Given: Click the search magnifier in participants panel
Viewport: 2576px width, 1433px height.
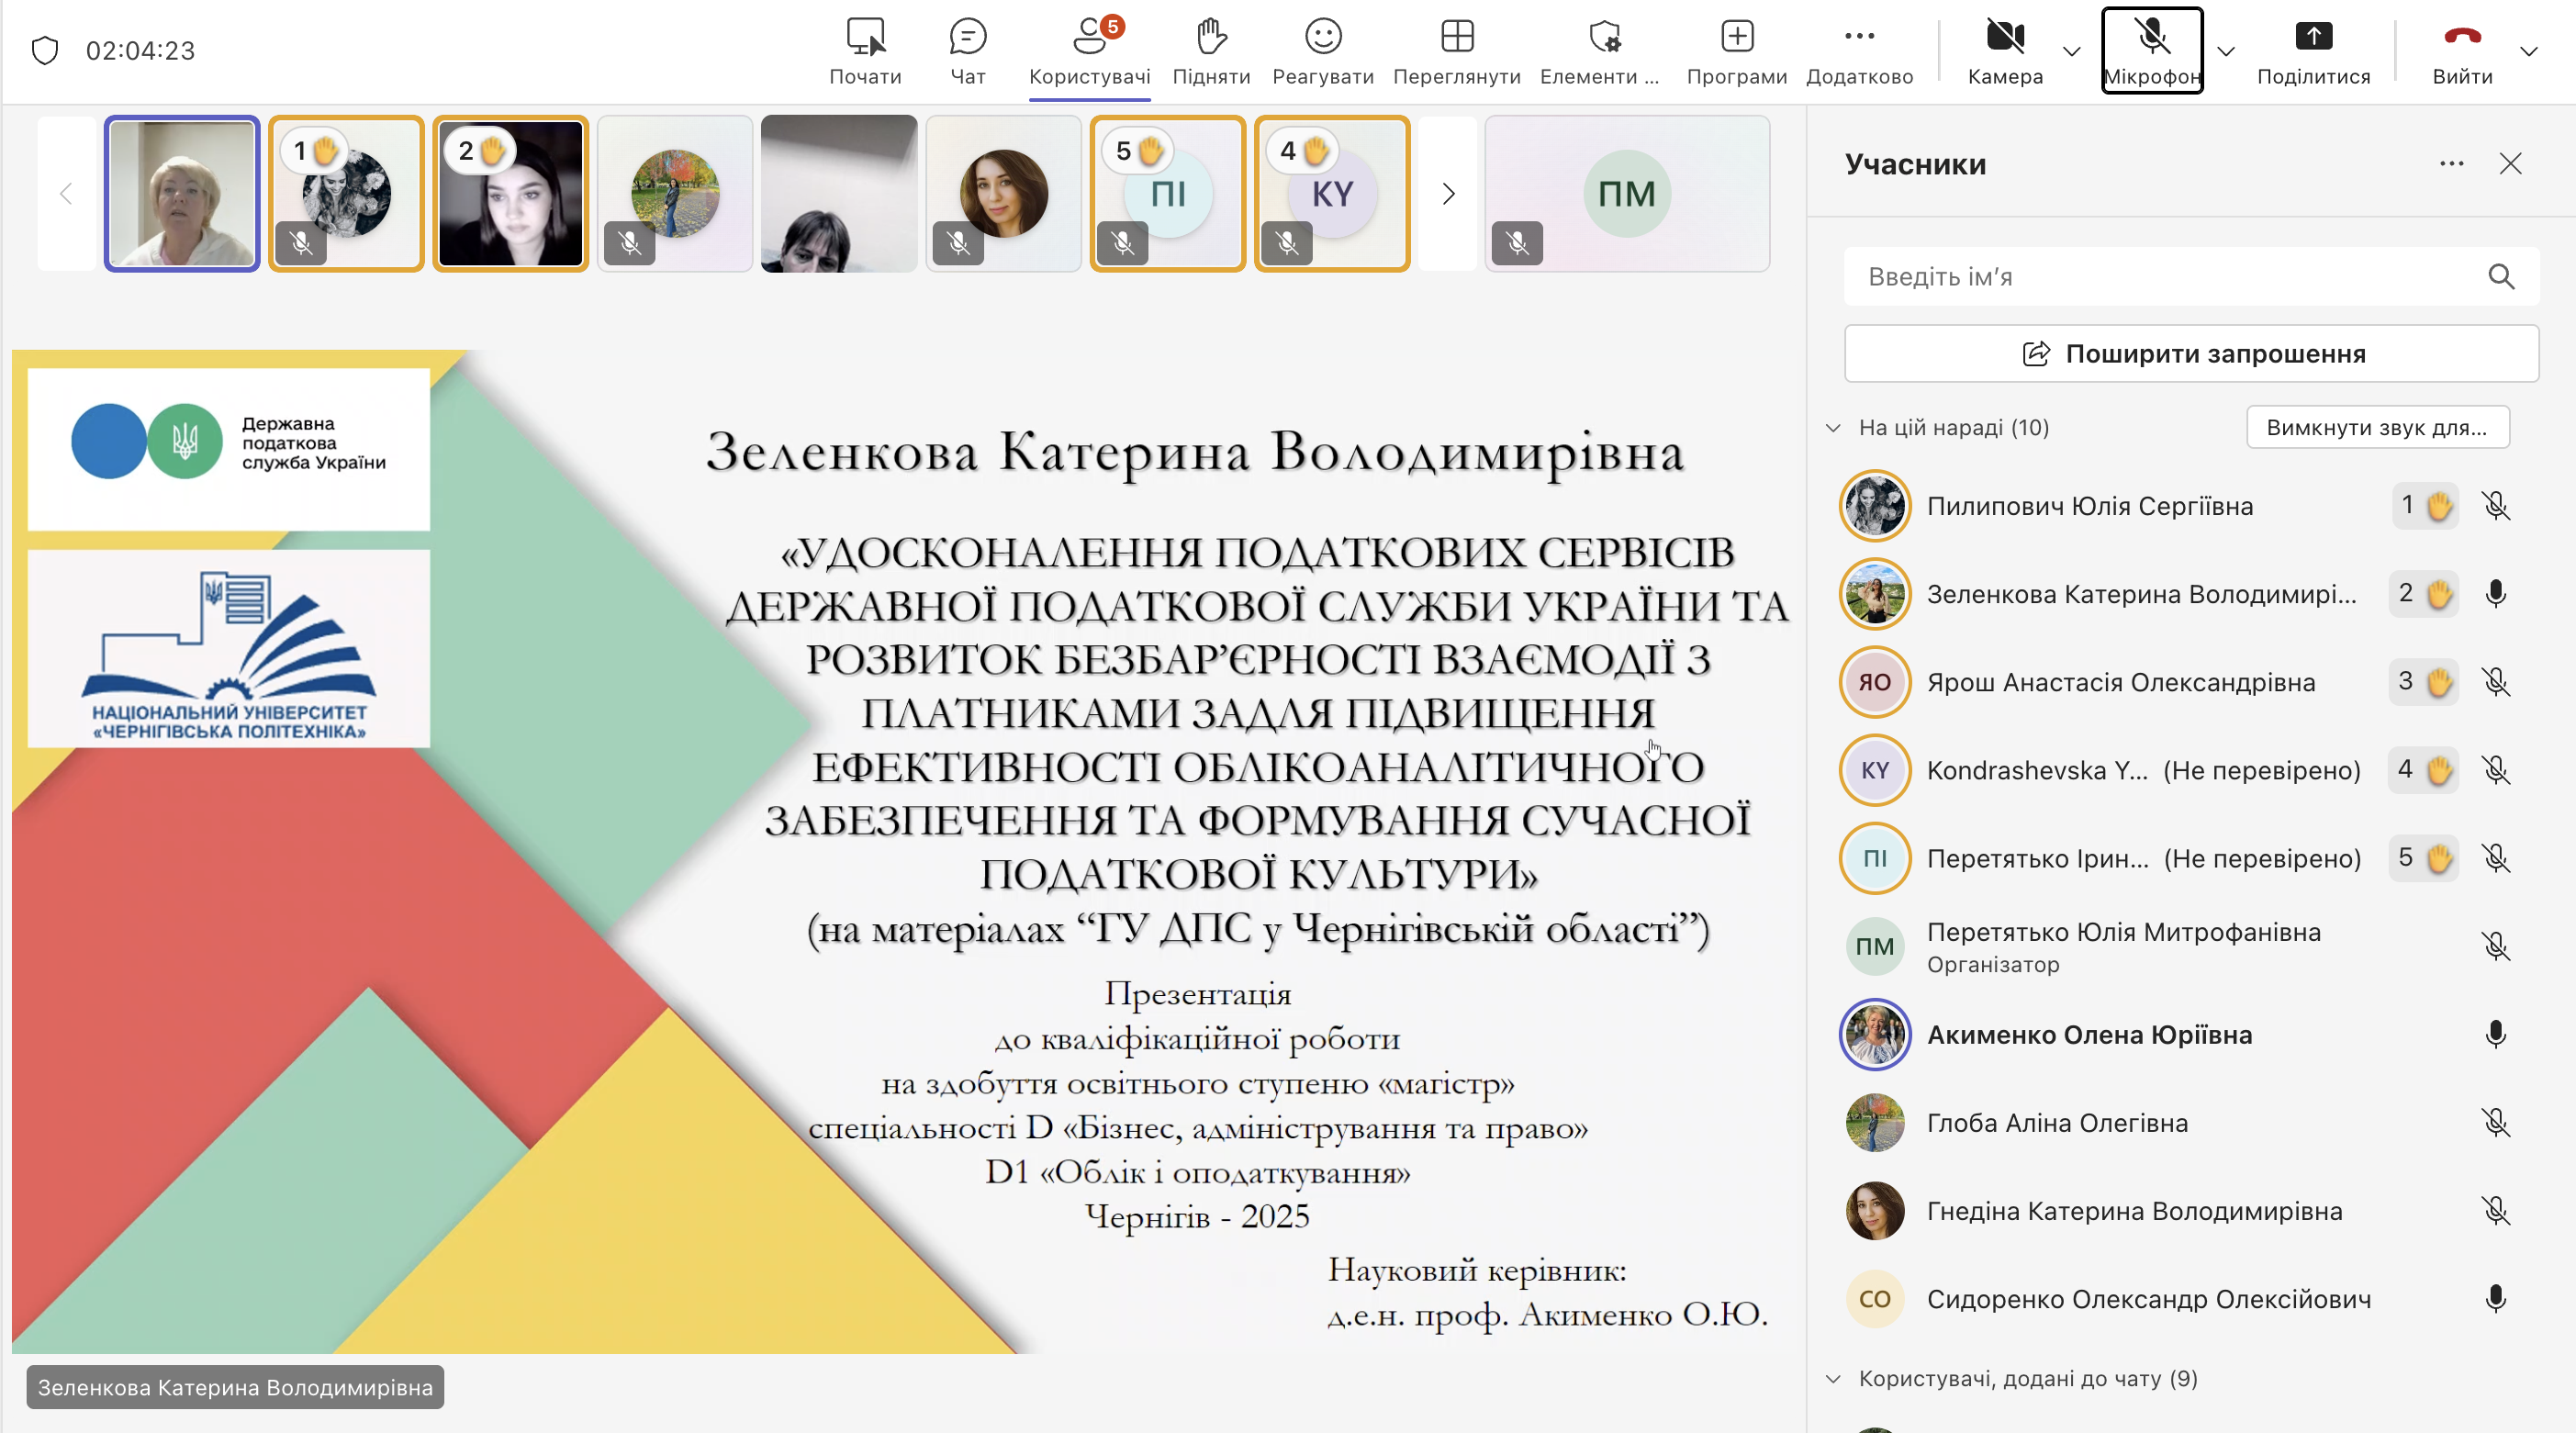Looking at the screenshot, I should [x=2501, y=277].
